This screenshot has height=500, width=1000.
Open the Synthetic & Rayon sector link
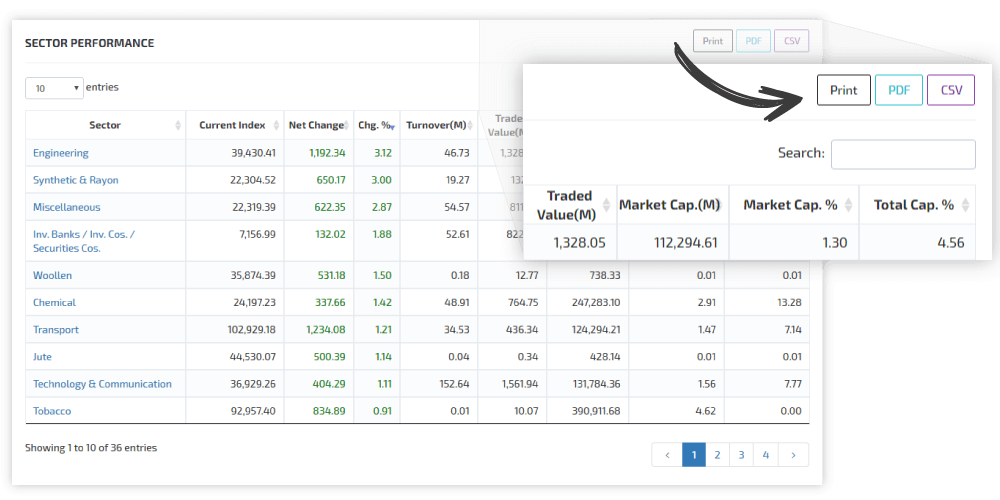pos(76,180)
